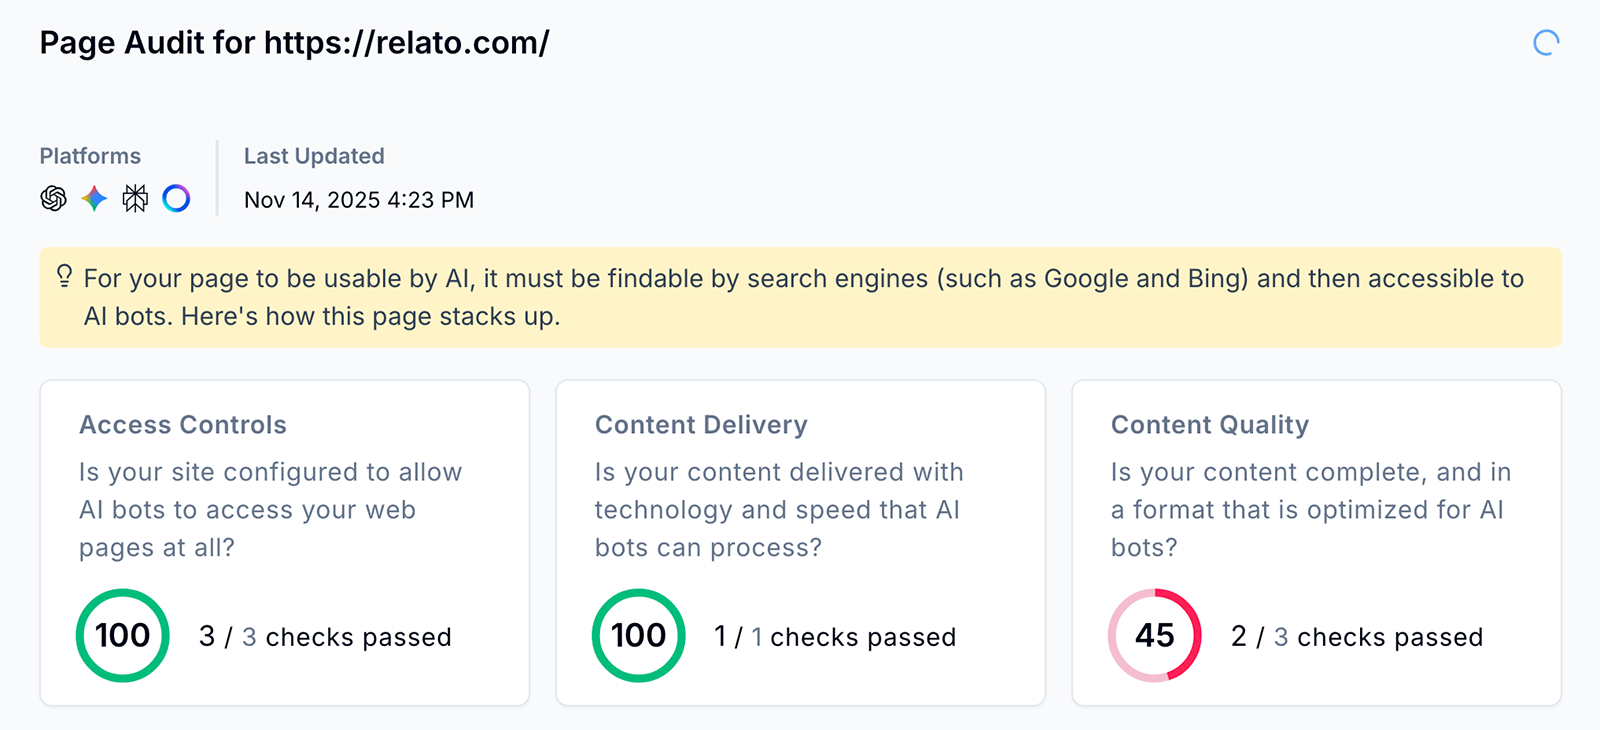Click the Access Controls 100 score ring
This screenshot has width=1600, height=730.
click(x=123, y=636)
